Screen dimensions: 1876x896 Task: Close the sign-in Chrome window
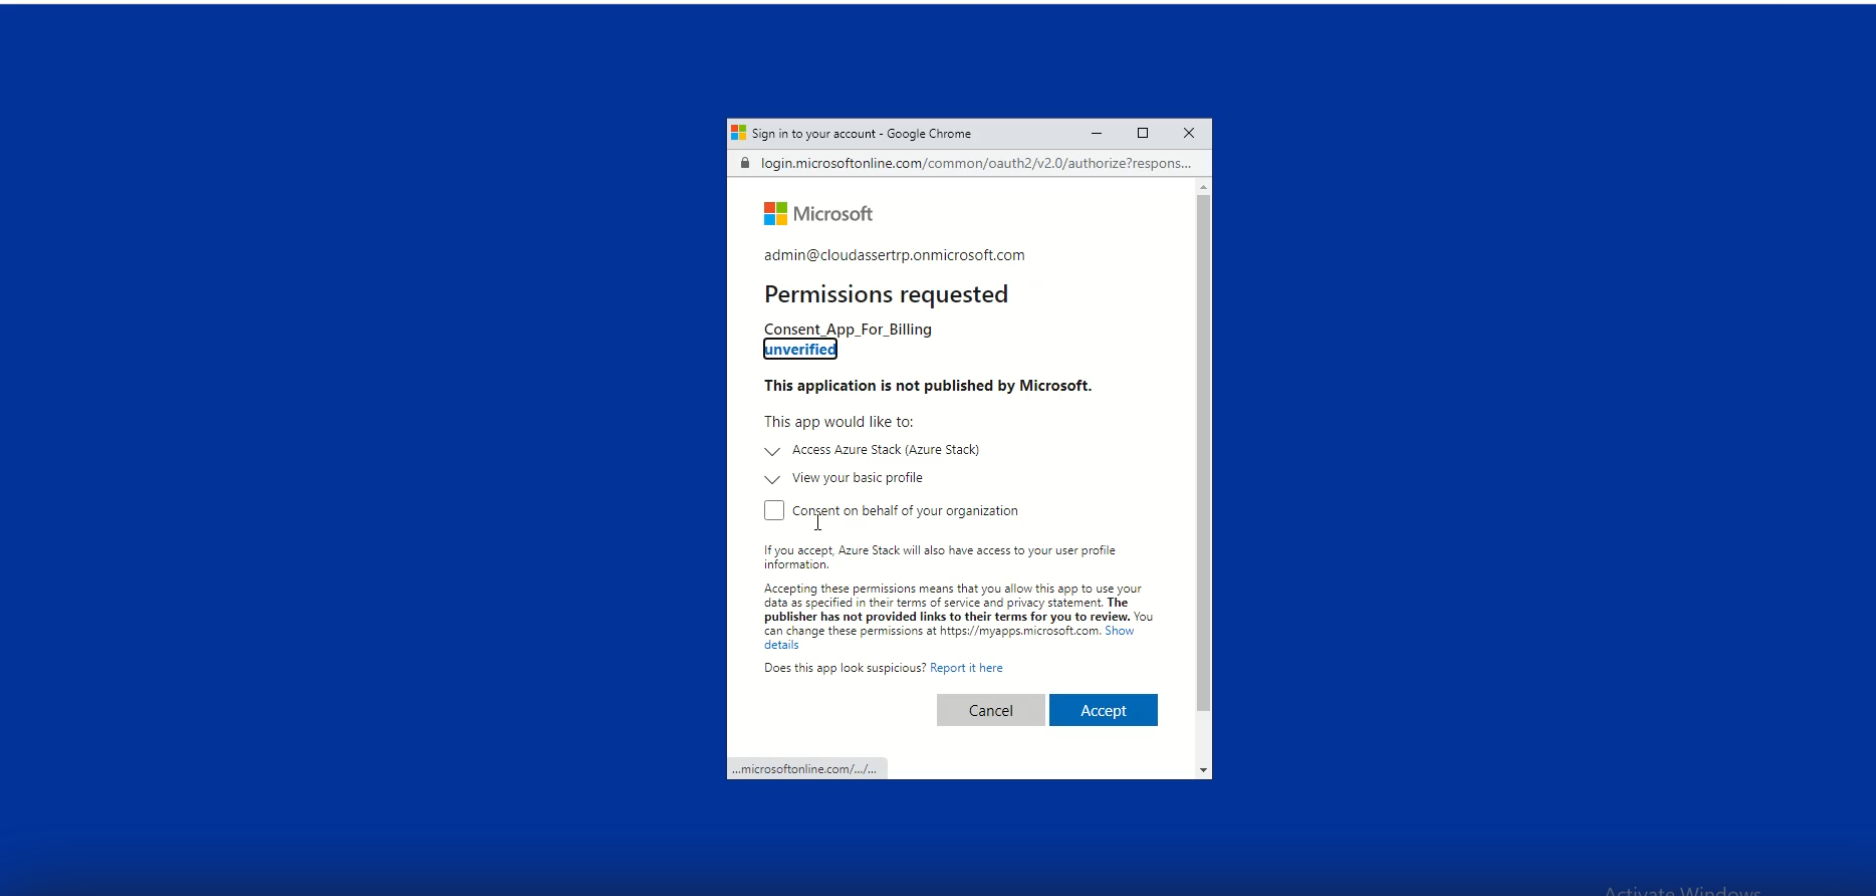[1189, 133]
